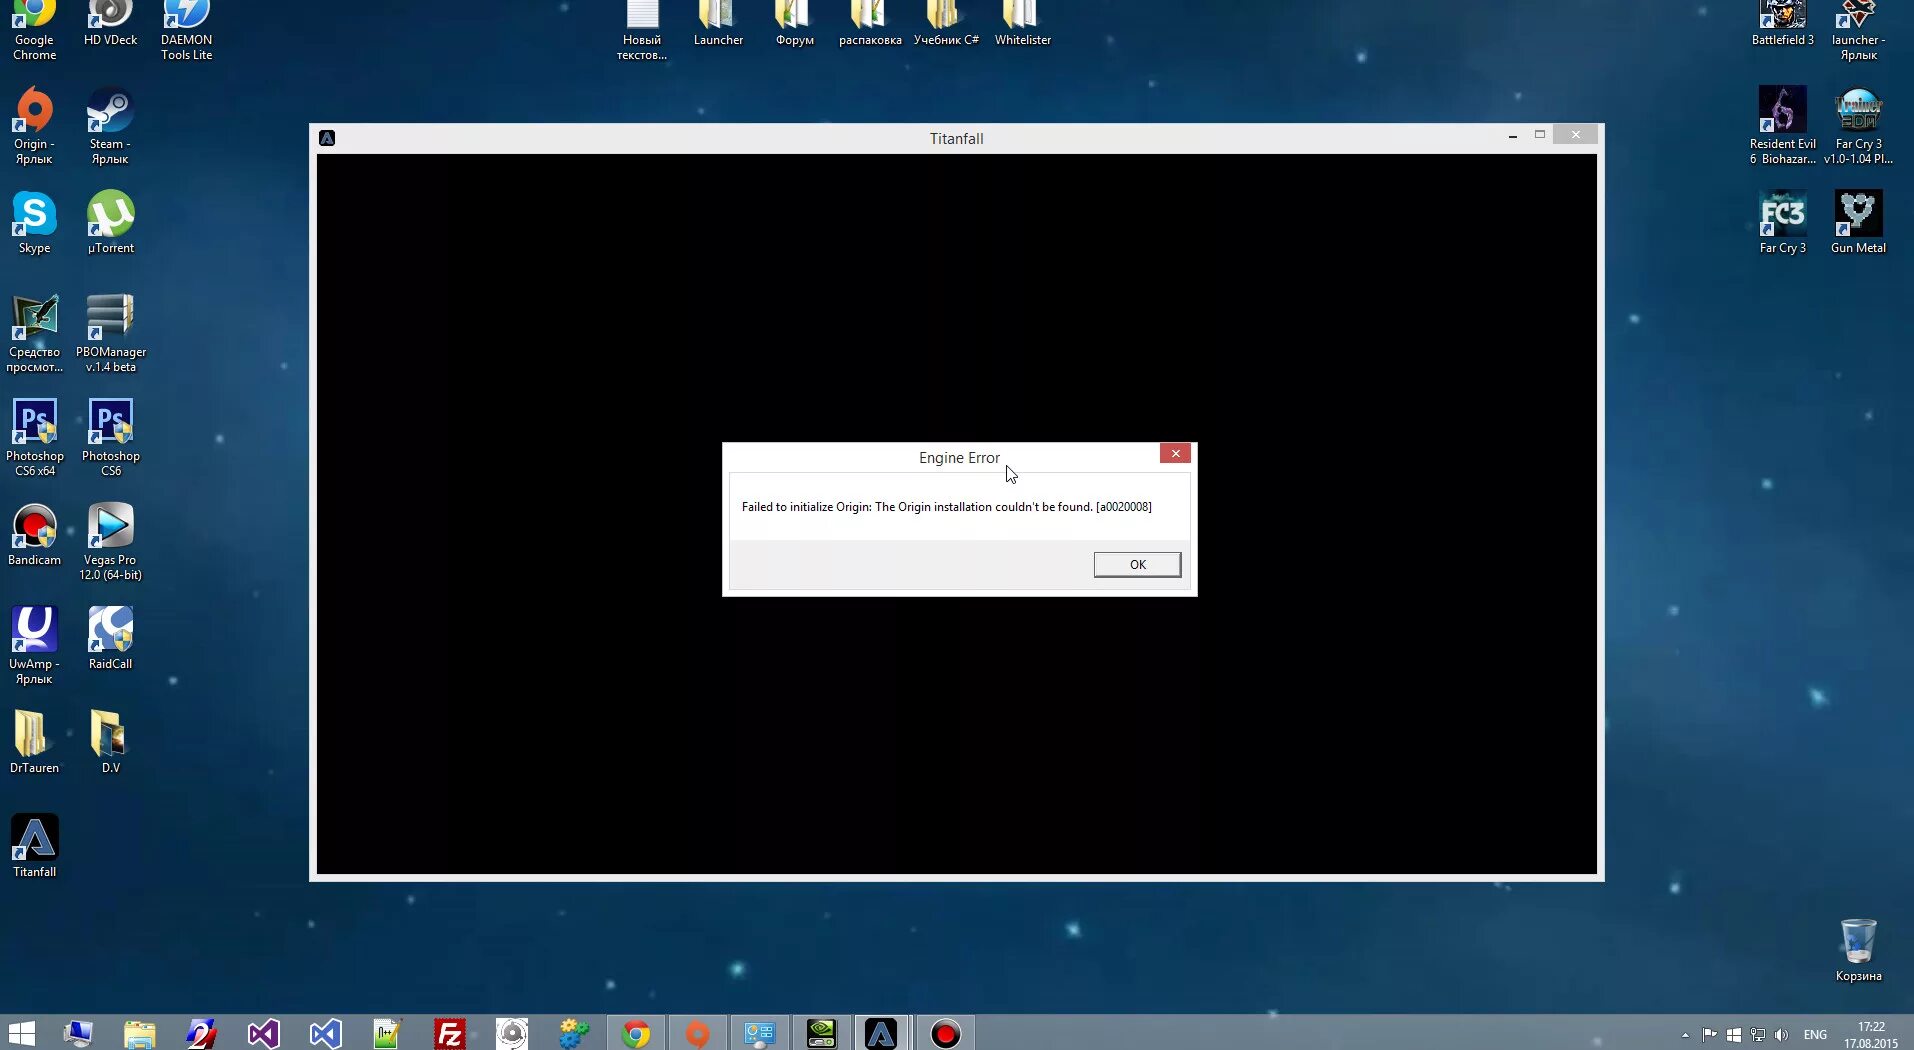
Task: Select the Средство просмот... desktop icon
Action: point(34,334)
